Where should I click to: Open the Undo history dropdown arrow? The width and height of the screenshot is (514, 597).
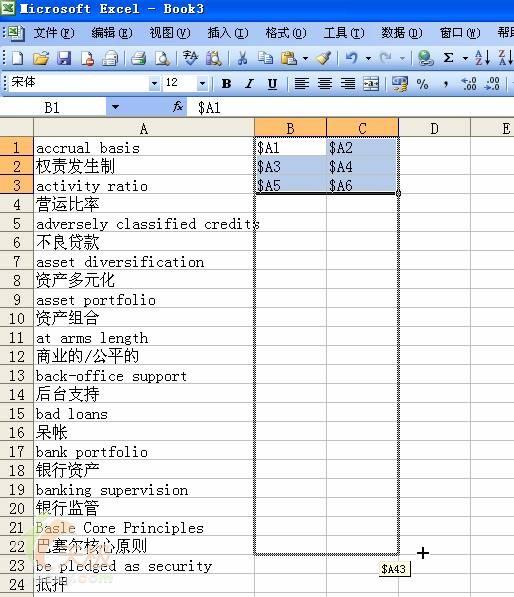[x=368, y=58]
